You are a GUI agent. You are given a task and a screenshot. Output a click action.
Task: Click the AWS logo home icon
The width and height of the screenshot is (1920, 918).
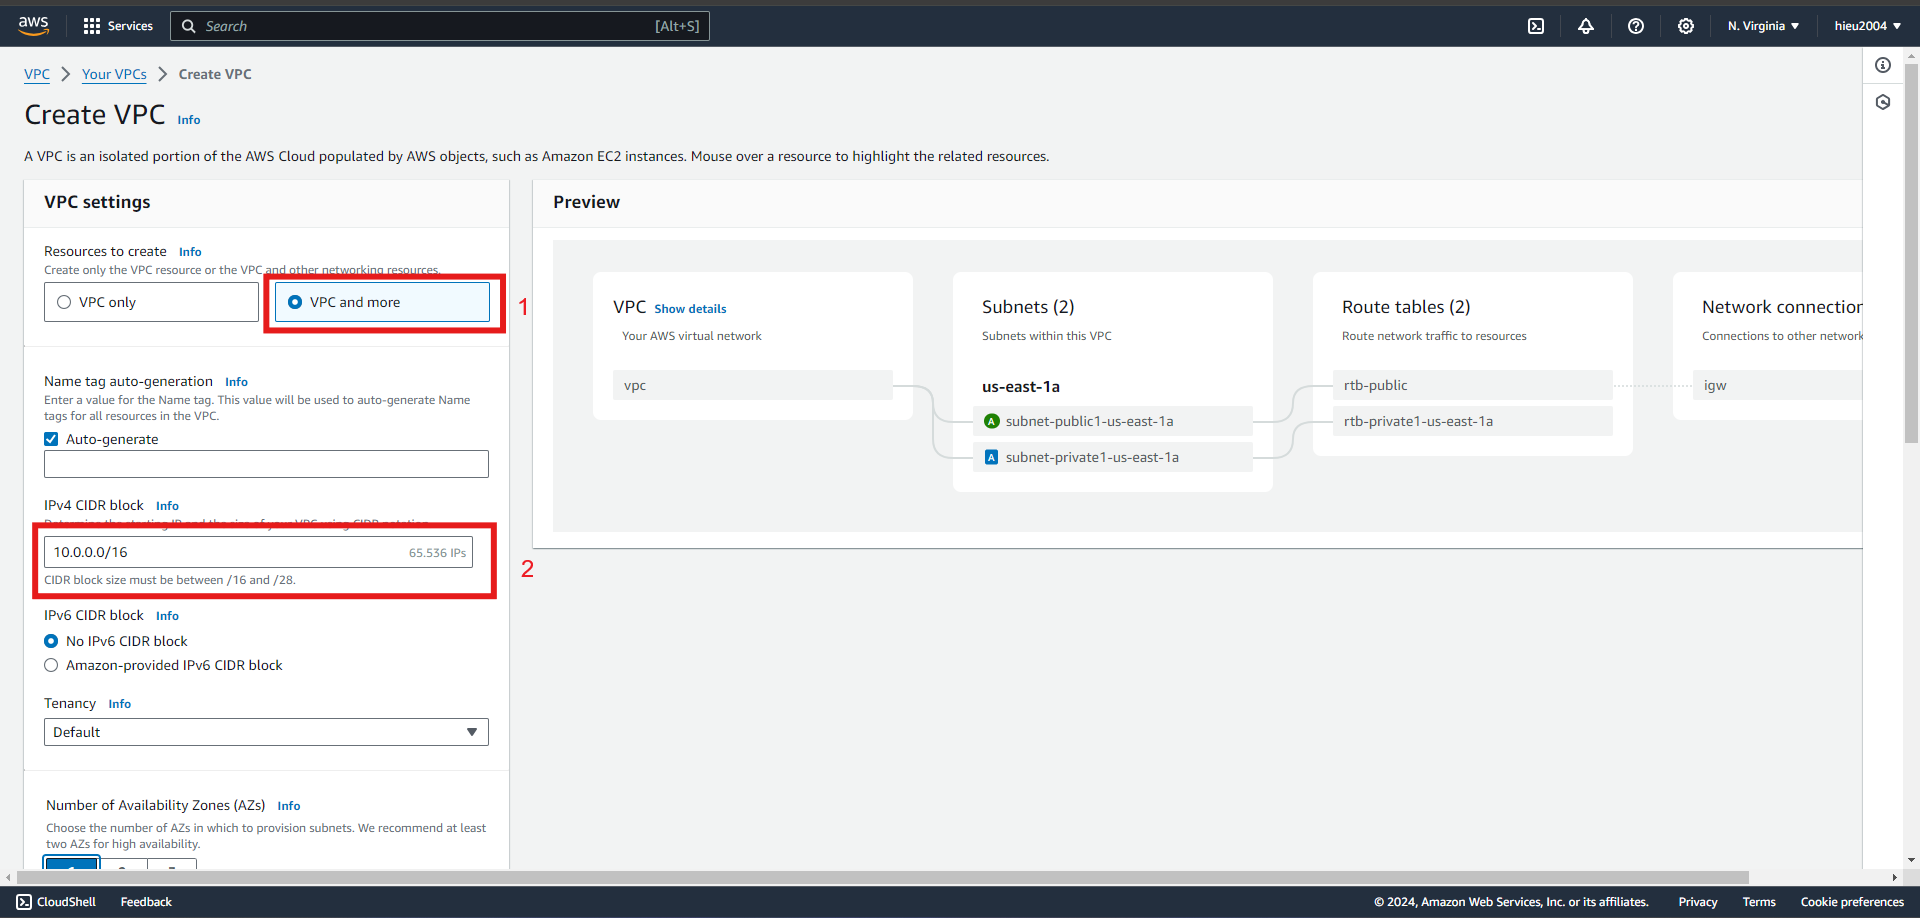point(33,26)
